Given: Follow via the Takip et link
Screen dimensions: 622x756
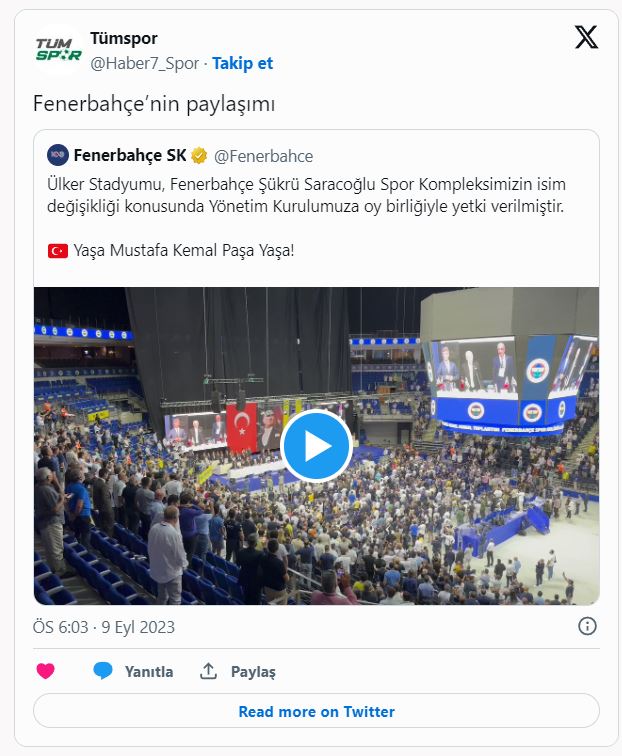Looking at the screenshot, I should (x=242, y=63).
